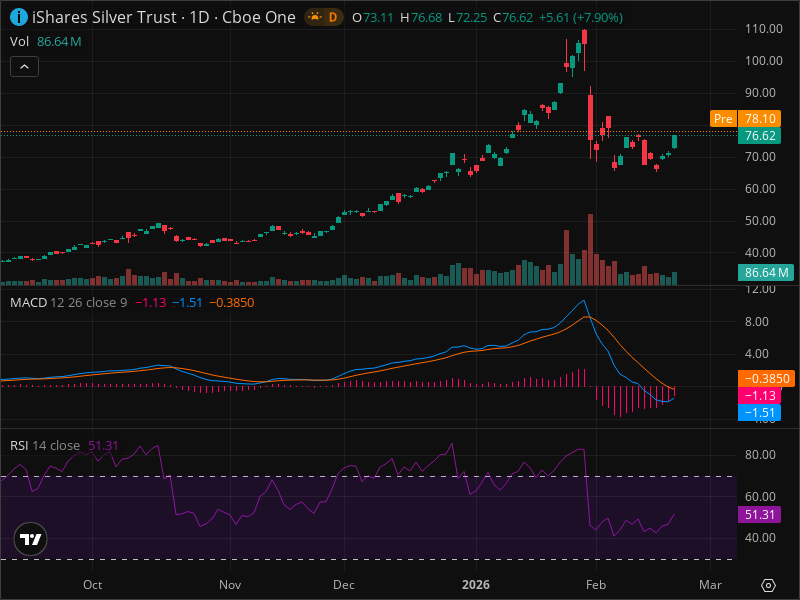Click the high price value 76.68
Screen dimensions: 800x600
click(427, 18)
